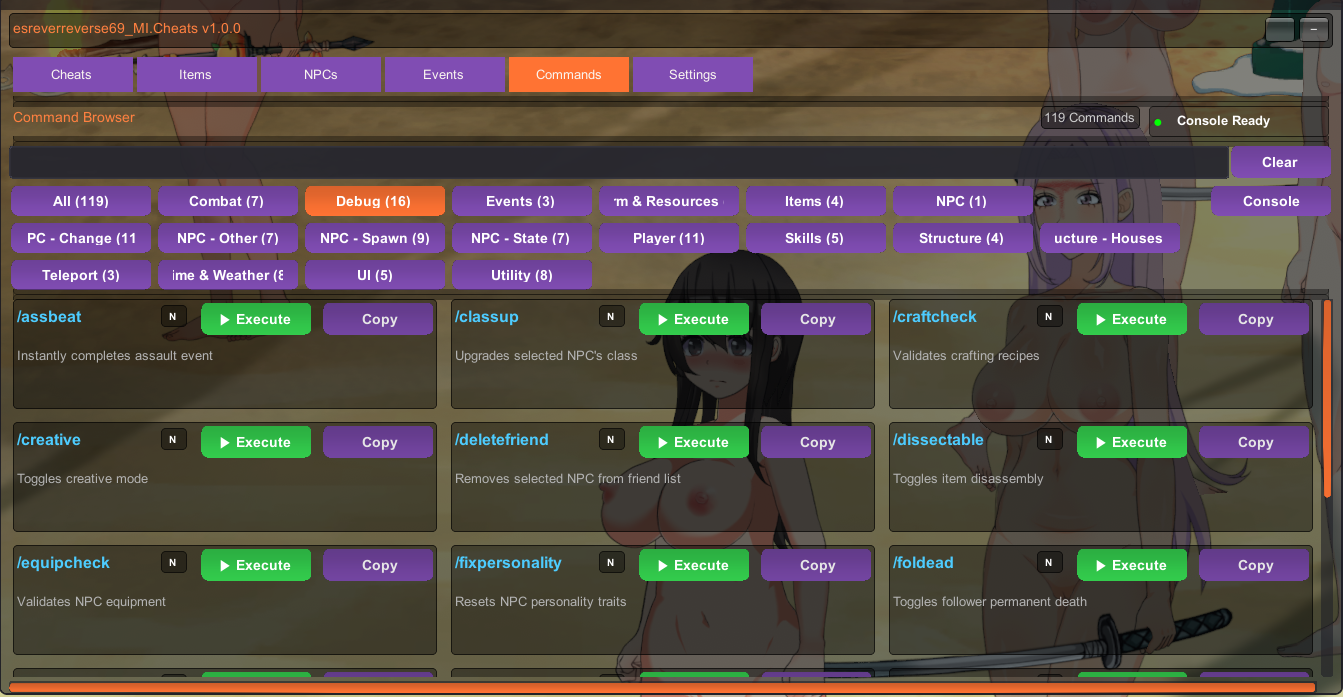Filter by All (119) category
1343x697 pixels.
(x=81, y=201)
